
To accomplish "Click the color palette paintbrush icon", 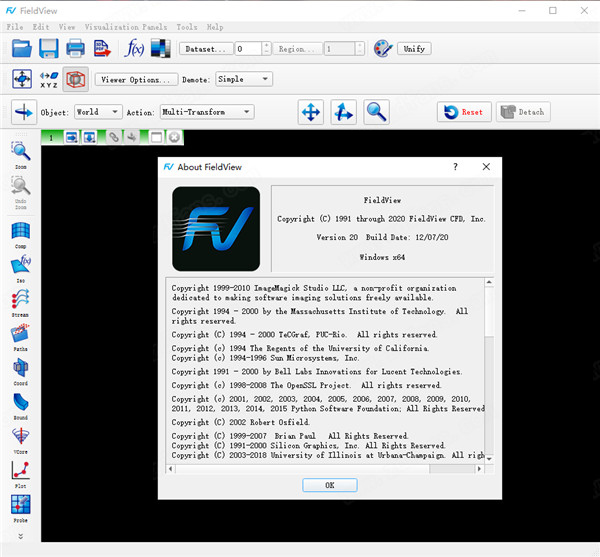I will click(383, 49).
